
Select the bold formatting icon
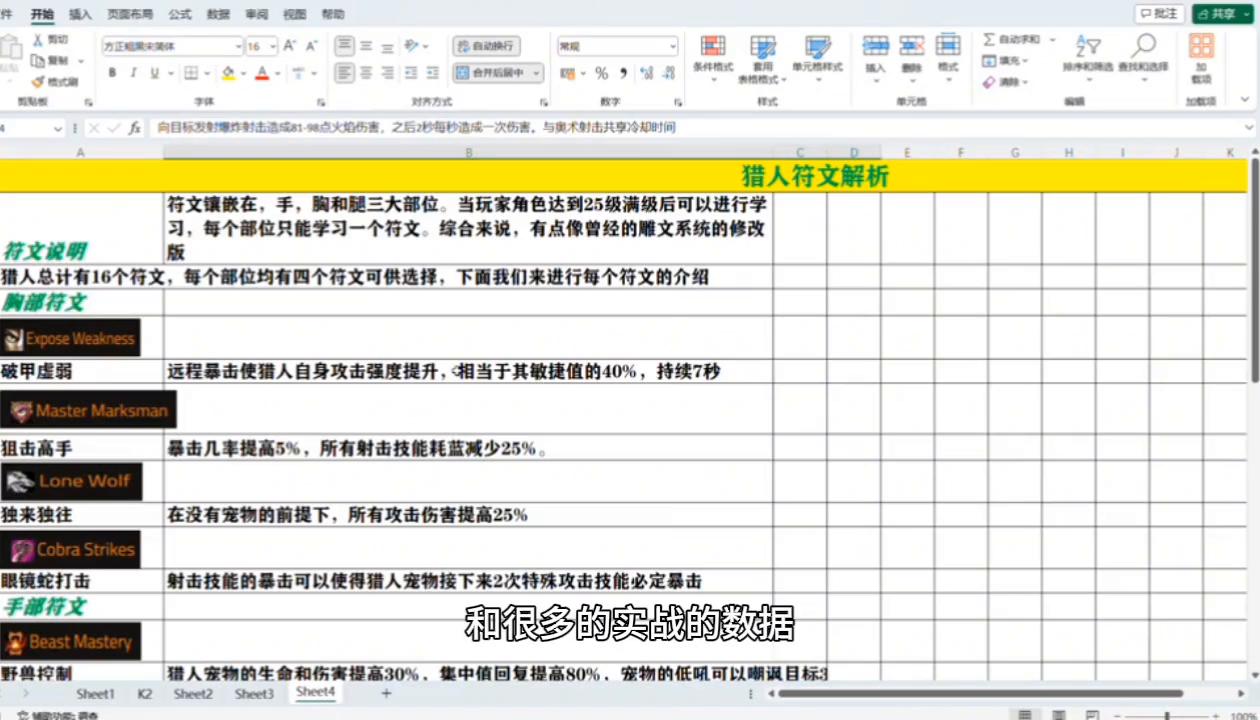click(x=112, y=72)
